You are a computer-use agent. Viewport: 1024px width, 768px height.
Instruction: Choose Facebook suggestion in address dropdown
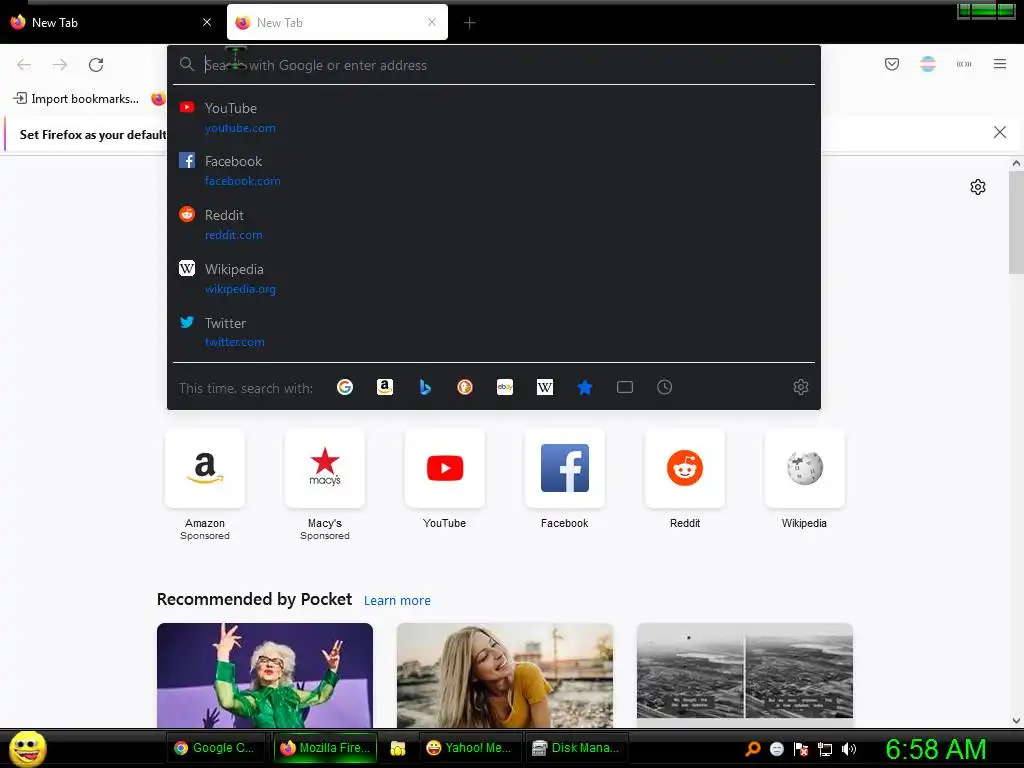tap(494, 170)
